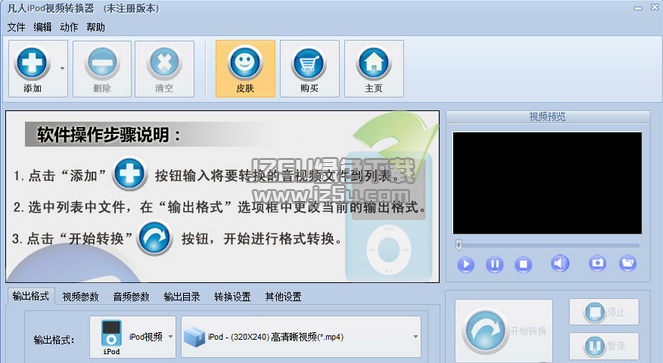Viewport: 663px width, 363px height.
Task: Stop the preview video playback
Action: click(523, 264)
